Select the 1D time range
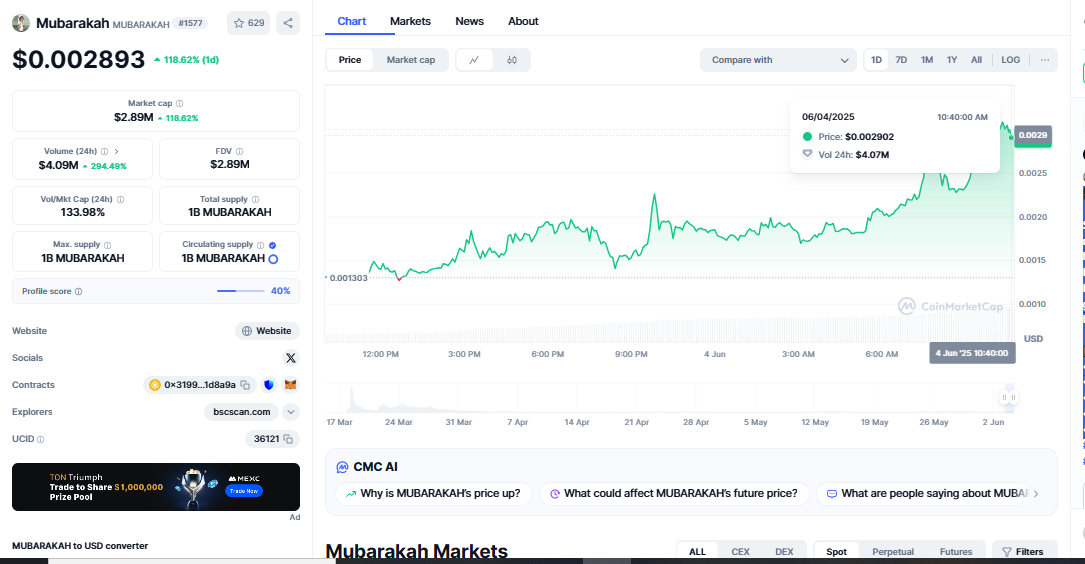This screenshot has height=564, width=1085. tap(876, 60)
